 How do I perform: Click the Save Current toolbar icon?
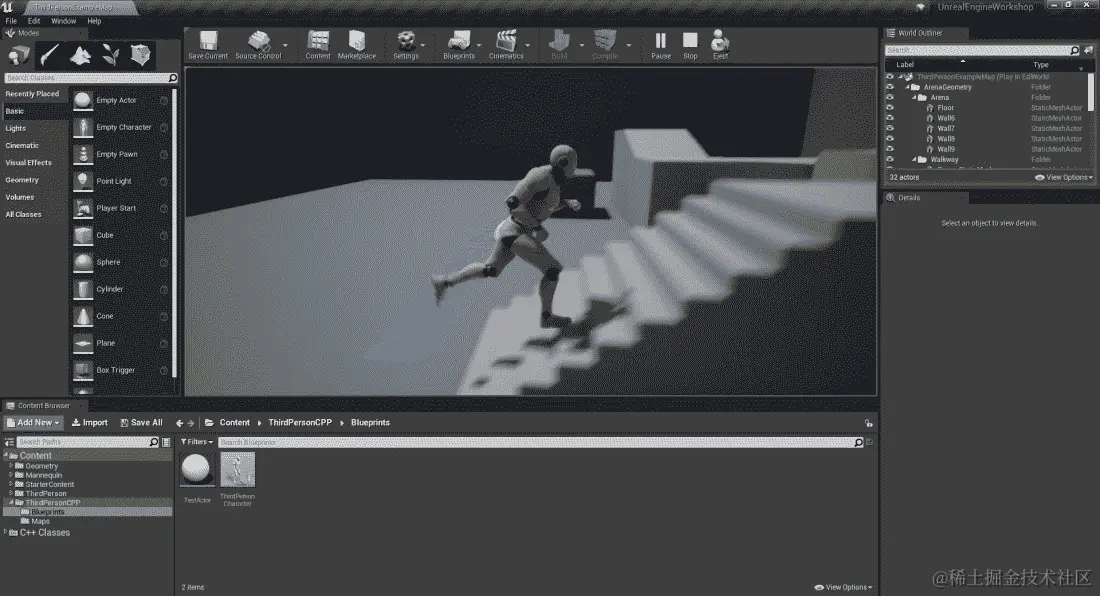pos(208,41)
